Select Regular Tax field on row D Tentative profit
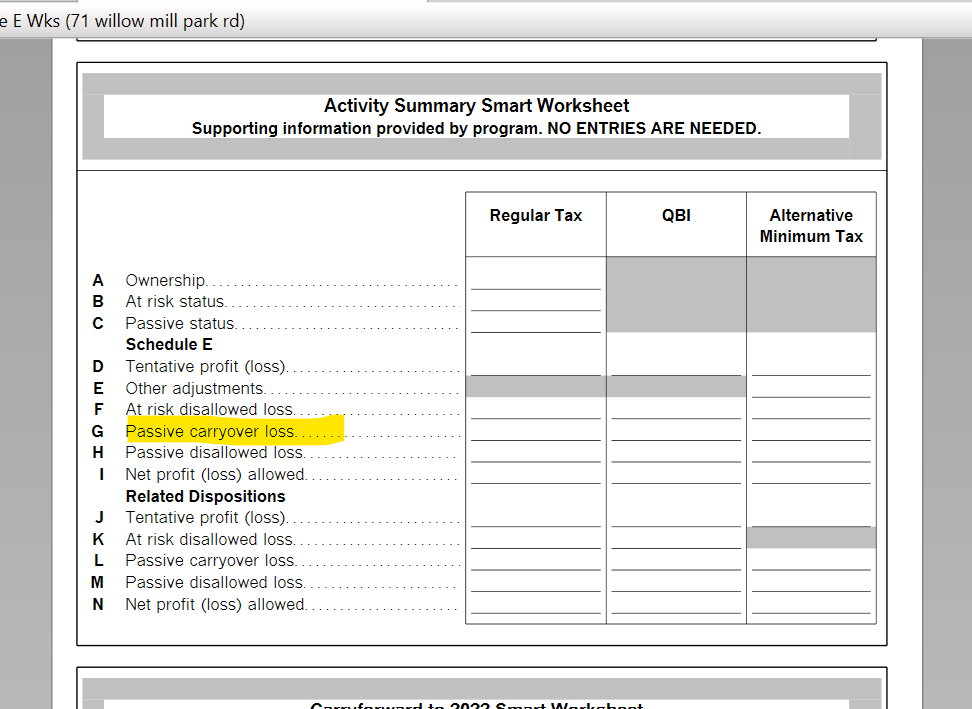972x709 pixels. point(536,366)
